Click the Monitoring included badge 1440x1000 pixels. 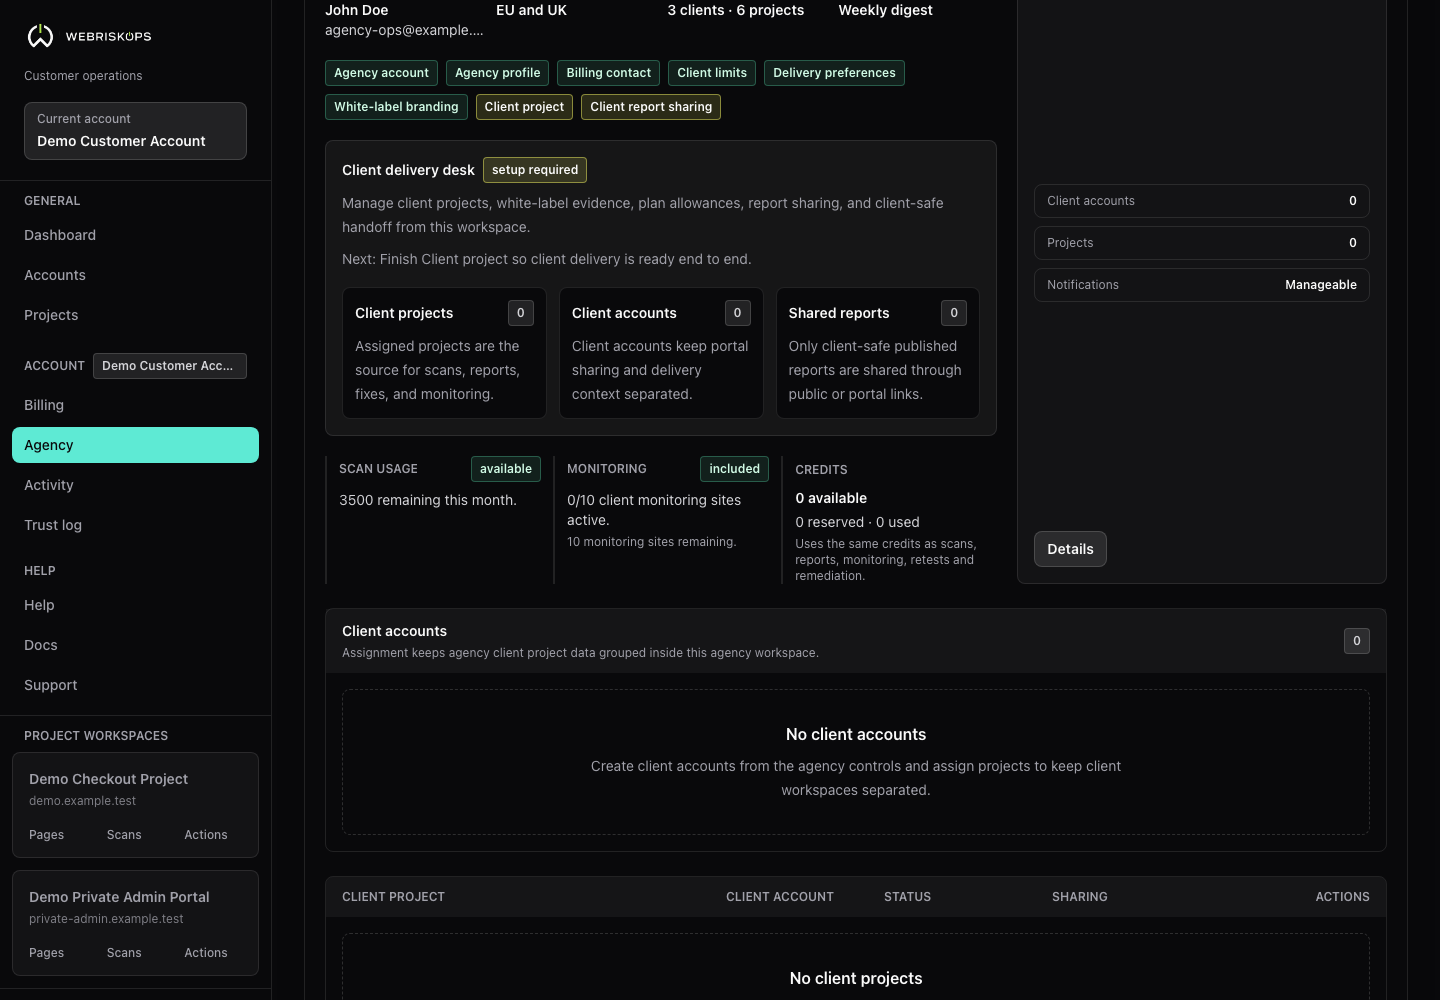(735, 469)
